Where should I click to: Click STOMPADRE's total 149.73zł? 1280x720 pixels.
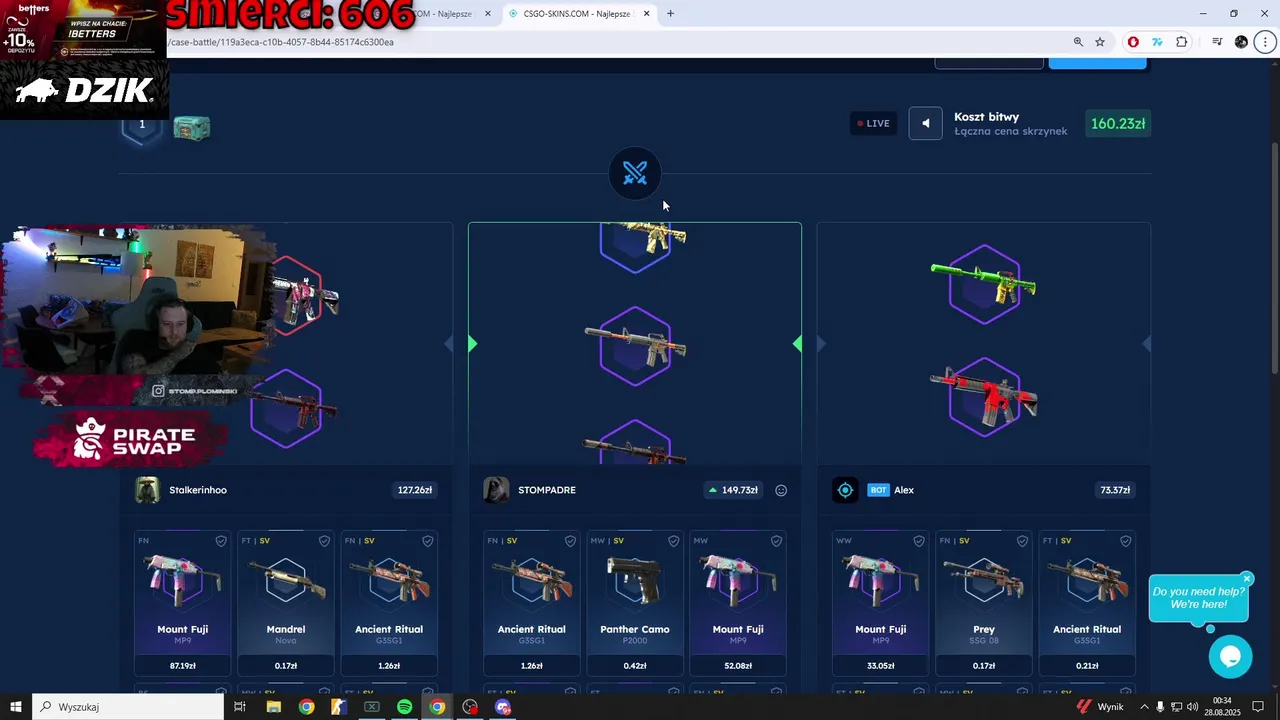(x=734, y=490)
